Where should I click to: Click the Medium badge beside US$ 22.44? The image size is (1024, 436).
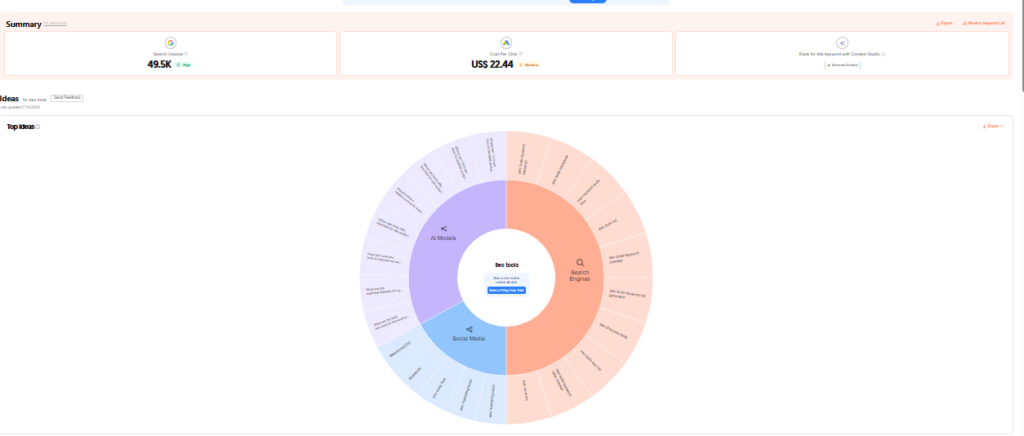[x=530, y=65]
